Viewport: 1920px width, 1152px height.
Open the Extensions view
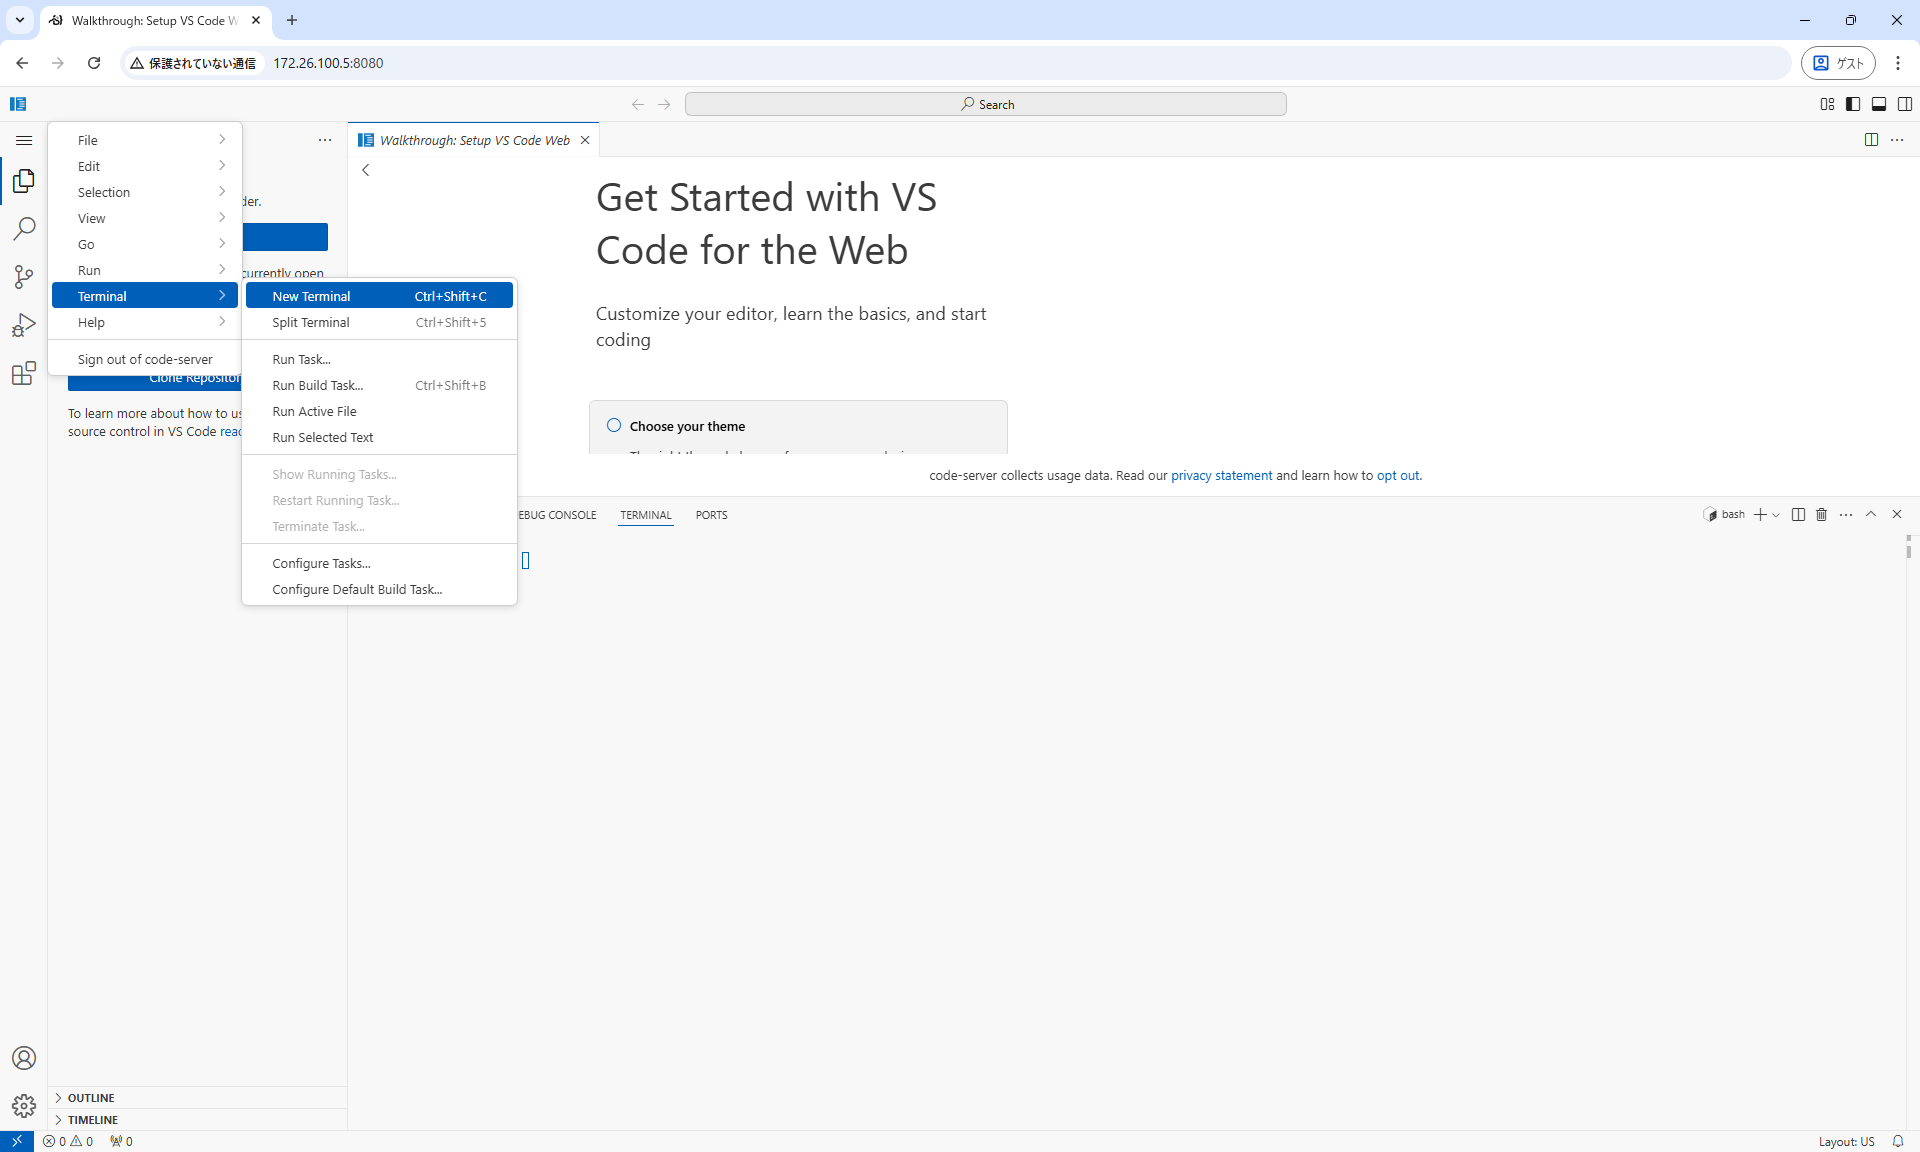coord(24,373)
